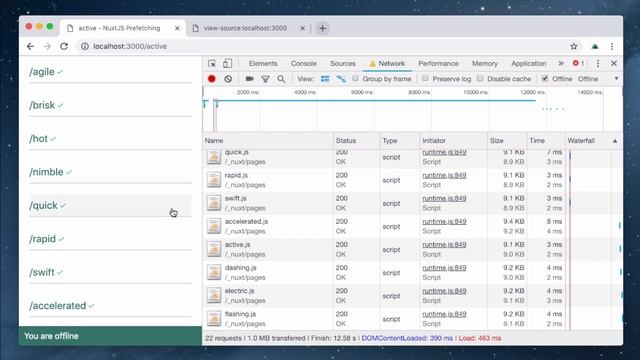Image resolution: width=640 pixels, height=360 pixels.
Task: Sort requests by Status column
Action: click(x=357, y=141)
